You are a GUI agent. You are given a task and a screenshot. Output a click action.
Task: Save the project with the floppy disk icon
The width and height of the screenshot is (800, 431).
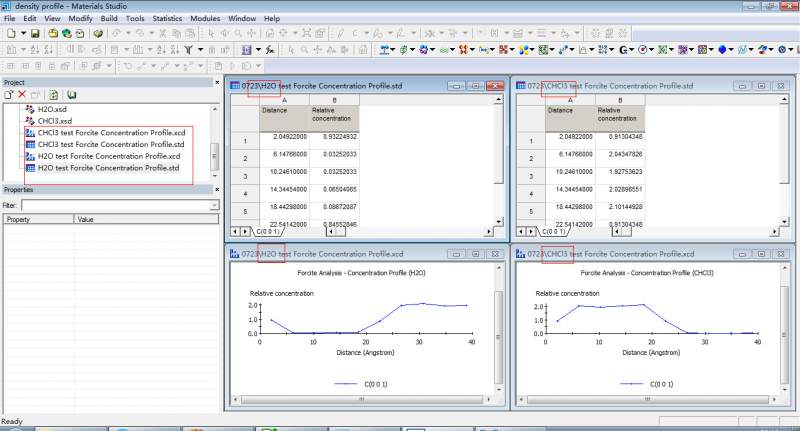pos(35,33)
